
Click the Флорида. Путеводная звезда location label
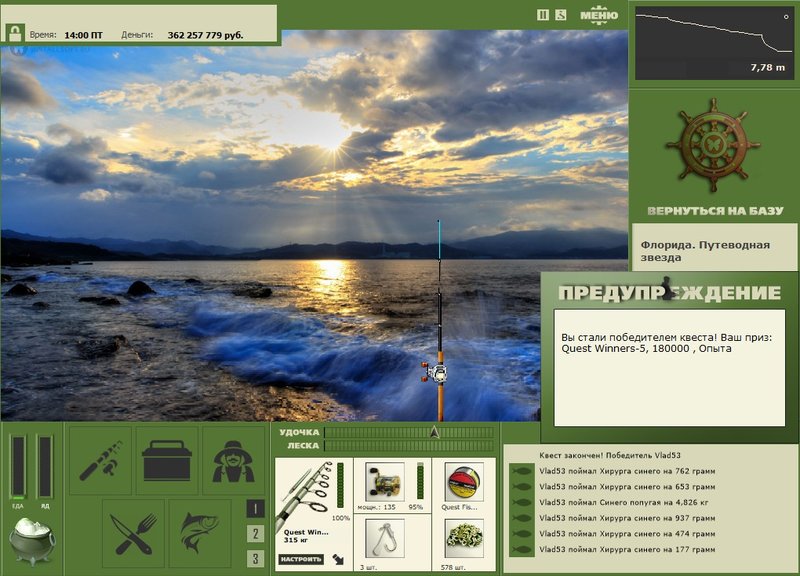tap(705, 251)
